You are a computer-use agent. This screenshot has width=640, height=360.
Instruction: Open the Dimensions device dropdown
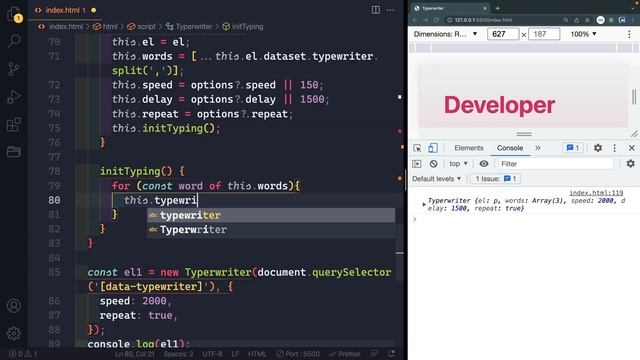pos(445,34)
